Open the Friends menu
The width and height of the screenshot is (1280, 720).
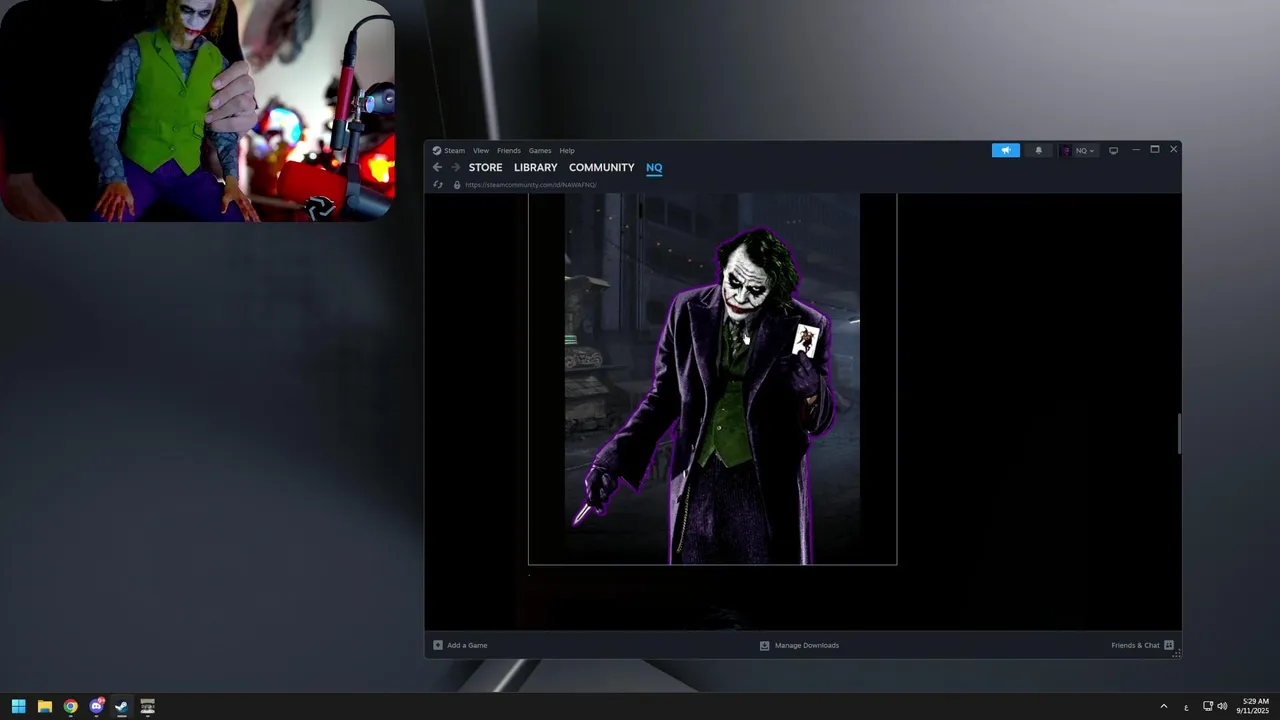[509, 151]
